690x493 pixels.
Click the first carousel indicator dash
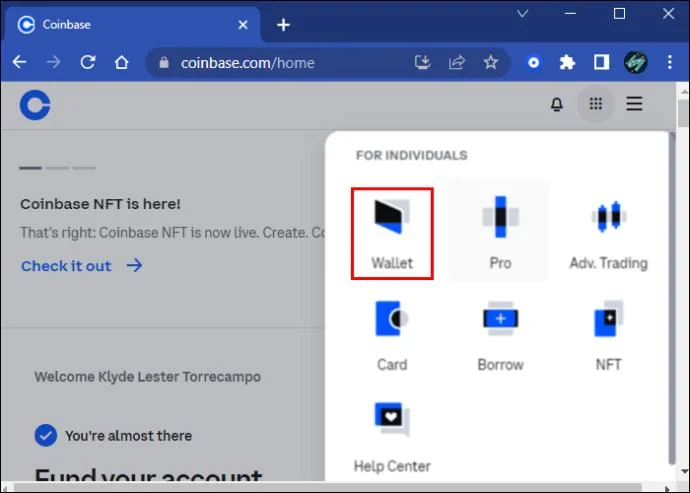coord(30,168)
